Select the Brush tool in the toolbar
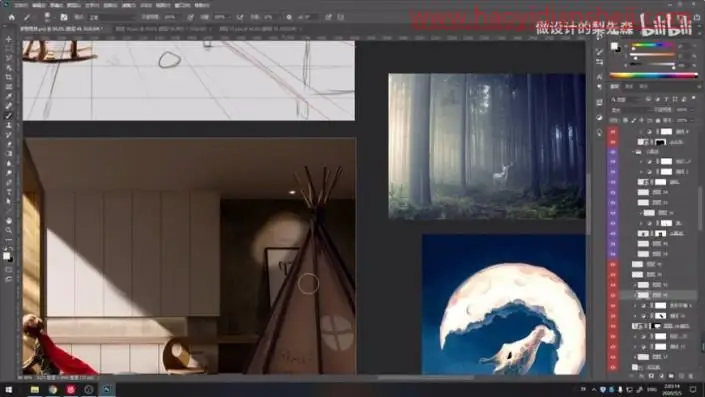This screenshot has width=705, height=397. pyautogui.click(x=9, y=116)
